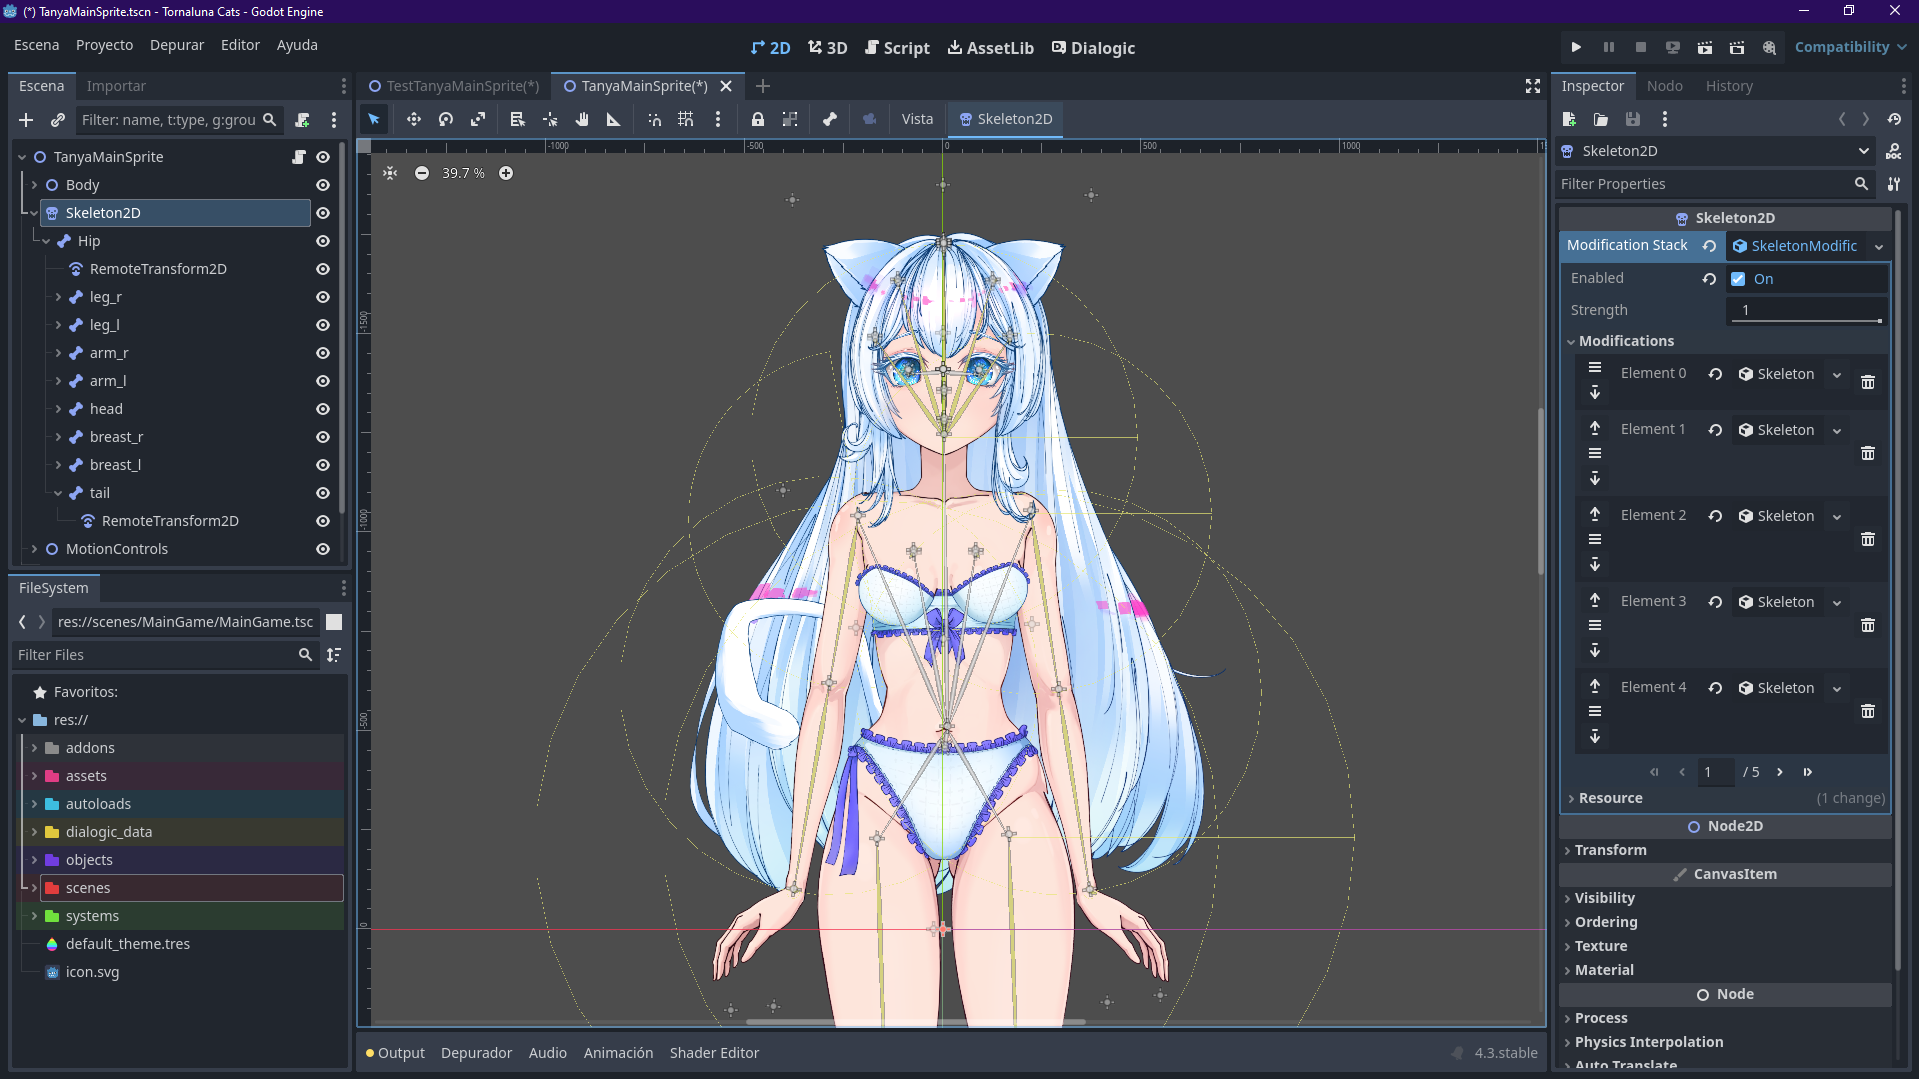Expand the assets folder
Screen dimensions: 1919x1079
coord(34,776)
